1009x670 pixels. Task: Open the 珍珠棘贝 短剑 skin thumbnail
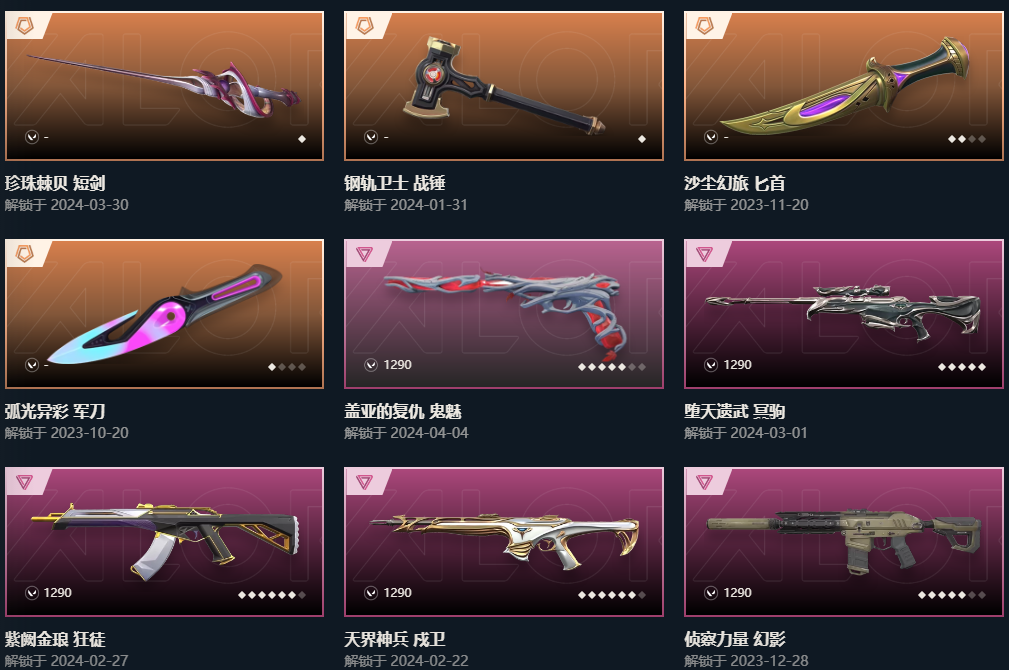pos(164,86)
